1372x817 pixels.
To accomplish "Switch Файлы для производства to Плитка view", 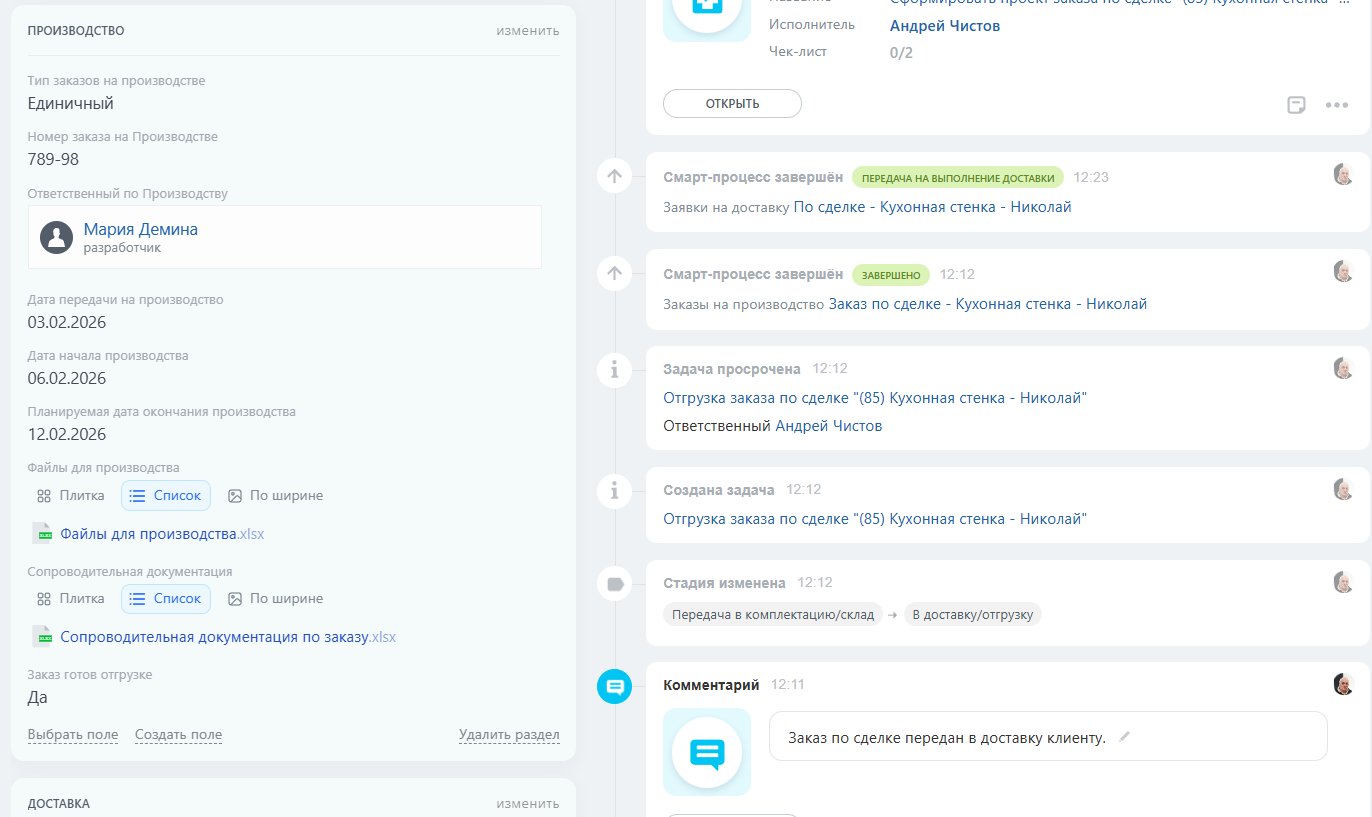I will (71, 495).
